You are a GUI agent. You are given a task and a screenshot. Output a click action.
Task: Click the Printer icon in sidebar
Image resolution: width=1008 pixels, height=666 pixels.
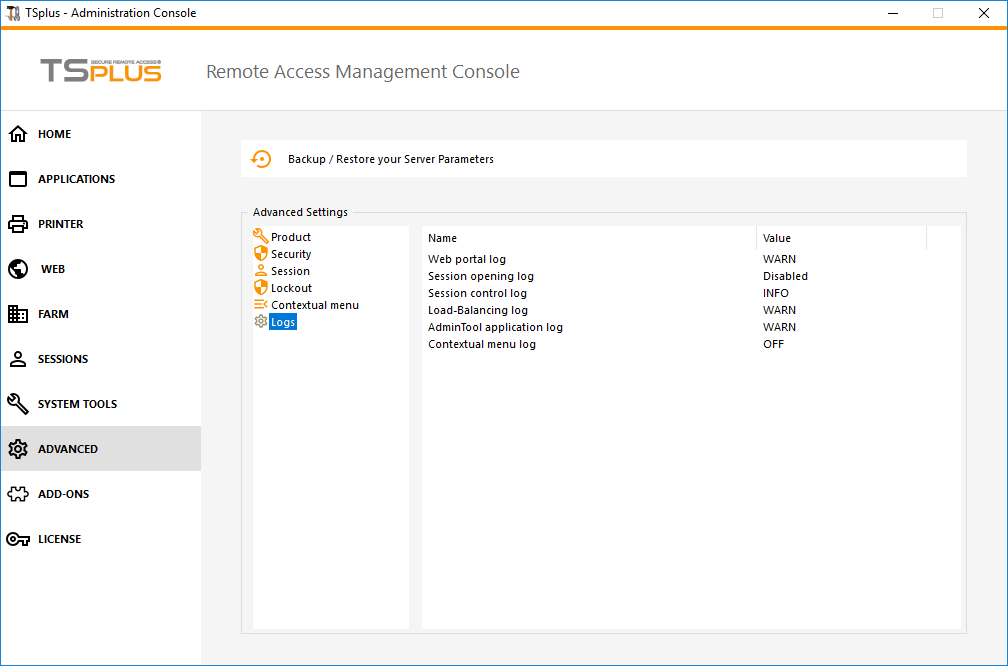[18, 224]
